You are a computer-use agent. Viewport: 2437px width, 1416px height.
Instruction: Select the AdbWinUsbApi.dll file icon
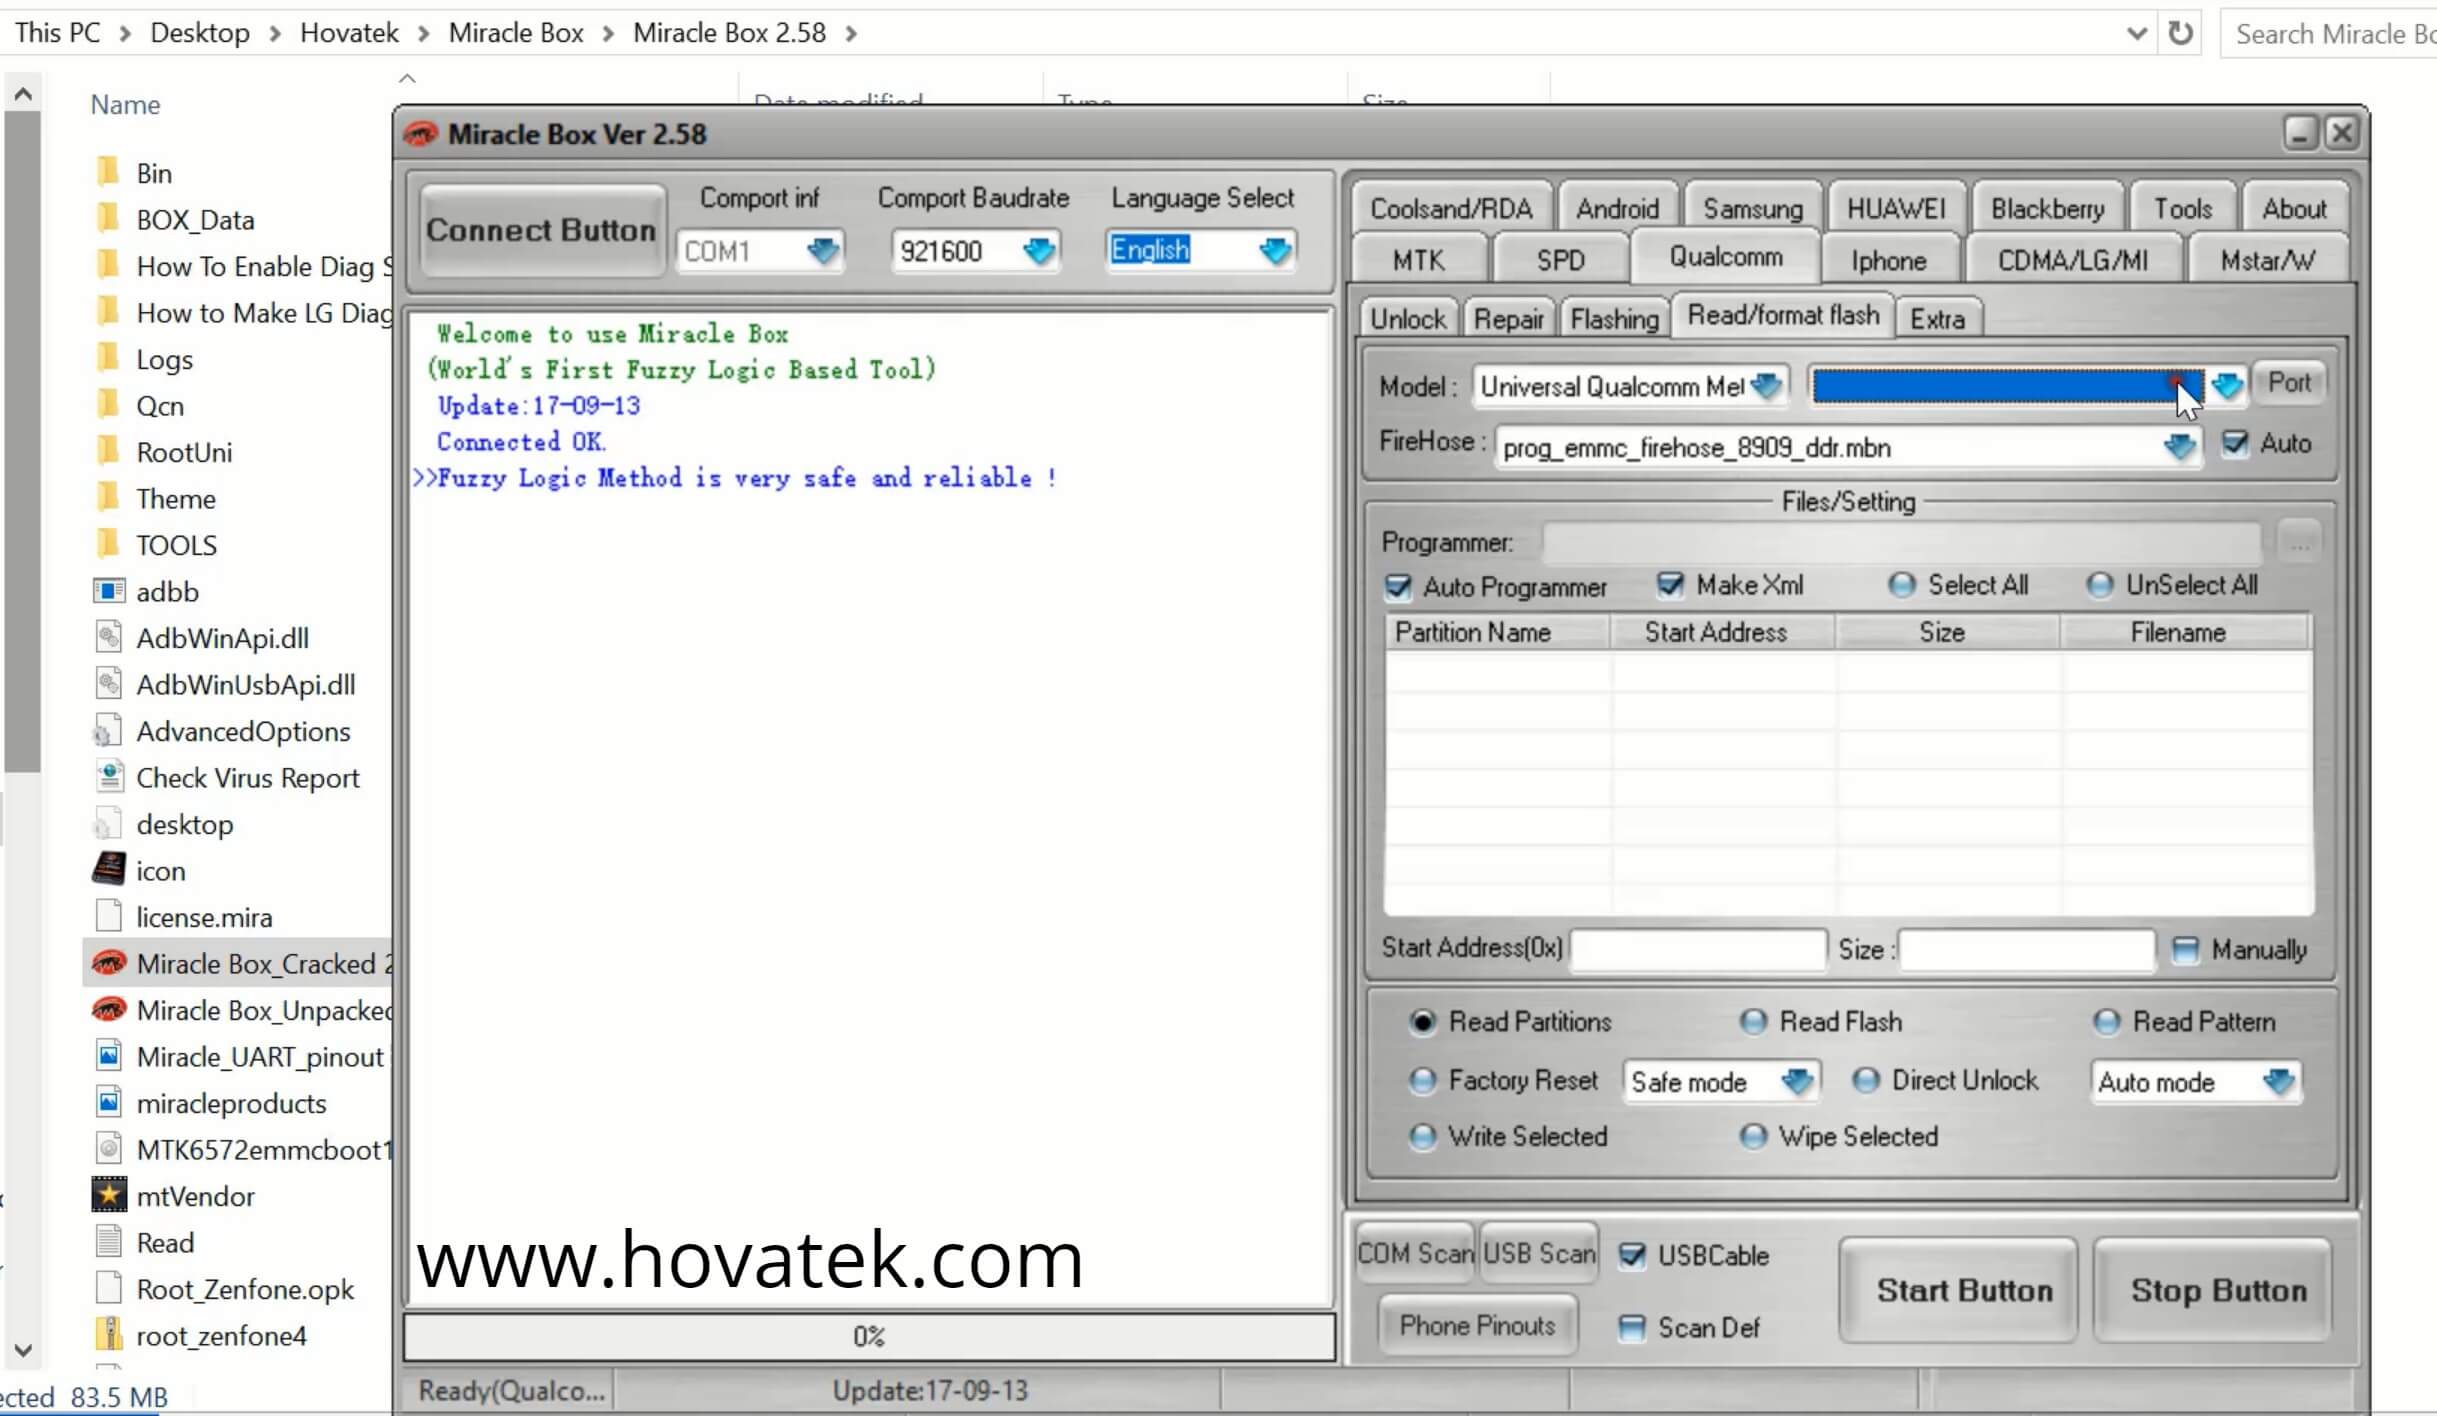pyautogui.click(x=108, y=683)
